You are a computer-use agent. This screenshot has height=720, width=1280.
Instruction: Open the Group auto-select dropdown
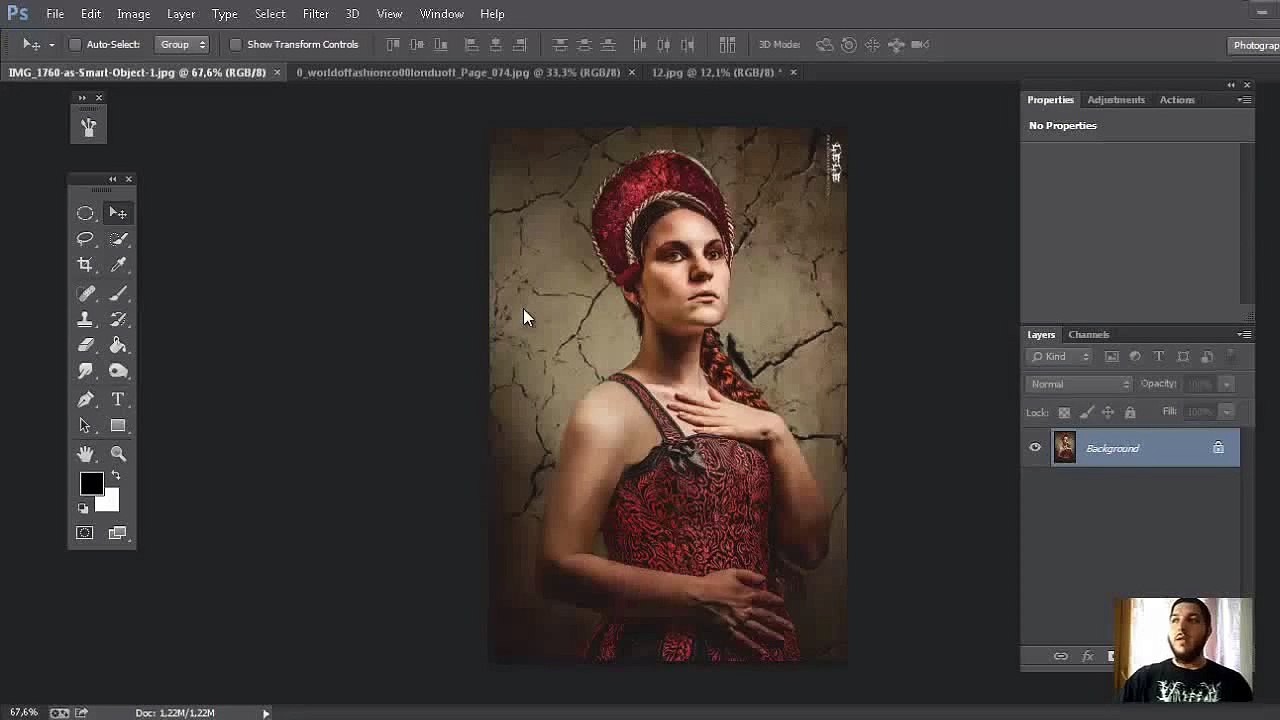coord(182,45)
